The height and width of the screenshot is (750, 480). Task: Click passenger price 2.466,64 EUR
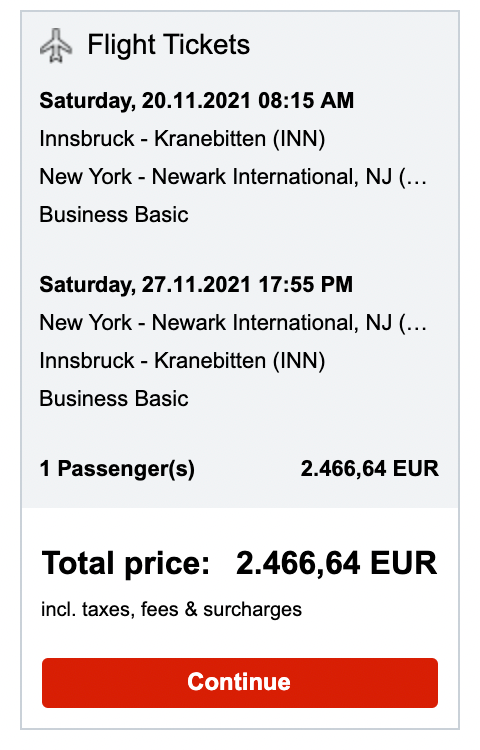pyautogui.click(x=370, y=468)
